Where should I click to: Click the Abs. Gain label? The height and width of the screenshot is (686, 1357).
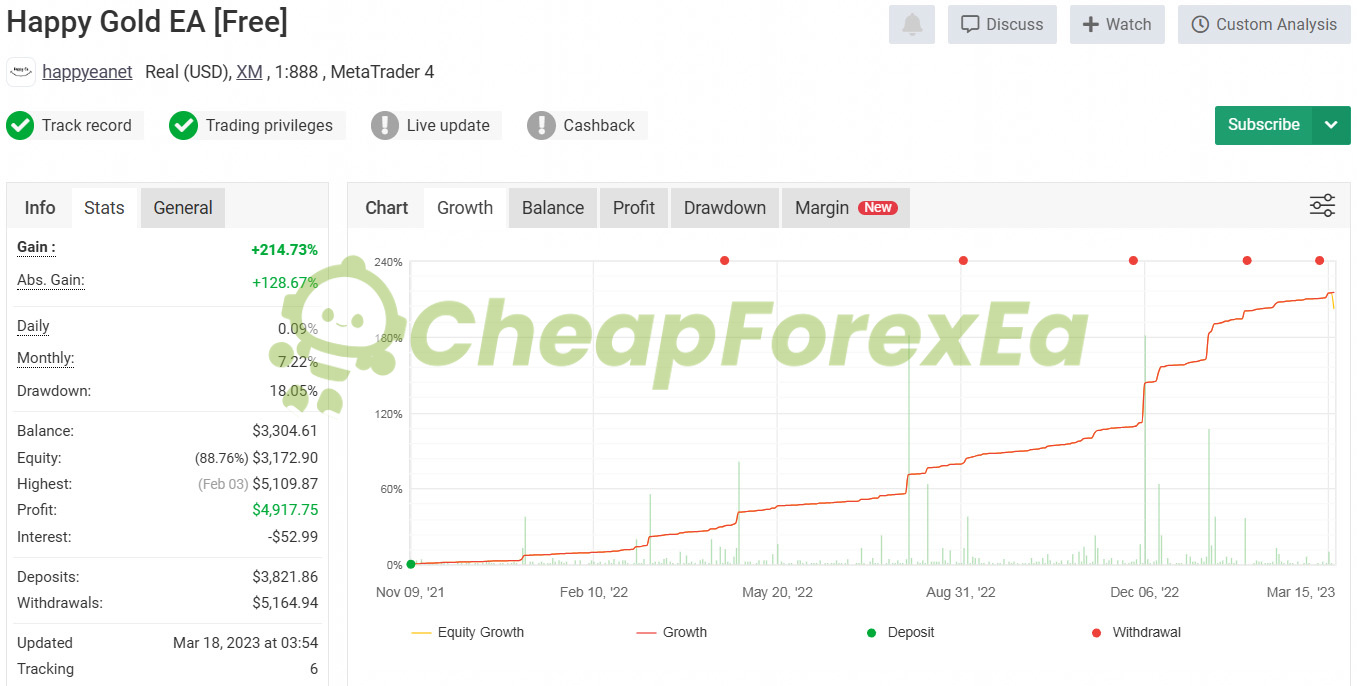point(51,280)
